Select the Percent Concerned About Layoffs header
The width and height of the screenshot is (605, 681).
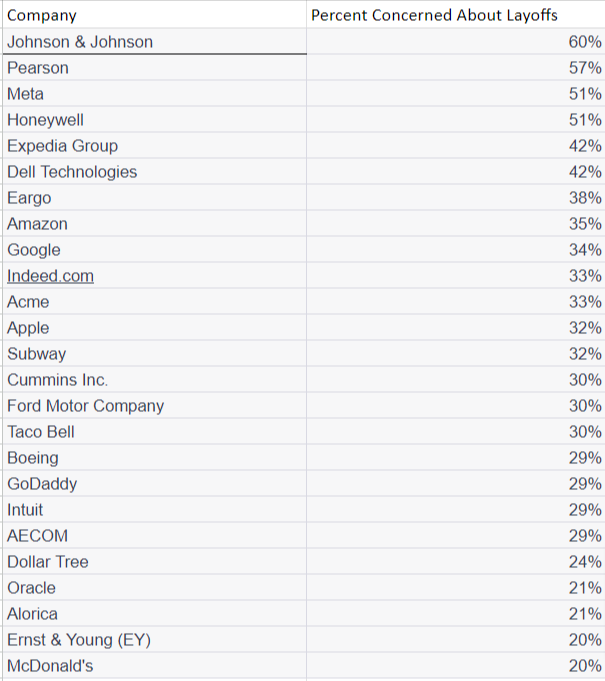tap(434, 15)
